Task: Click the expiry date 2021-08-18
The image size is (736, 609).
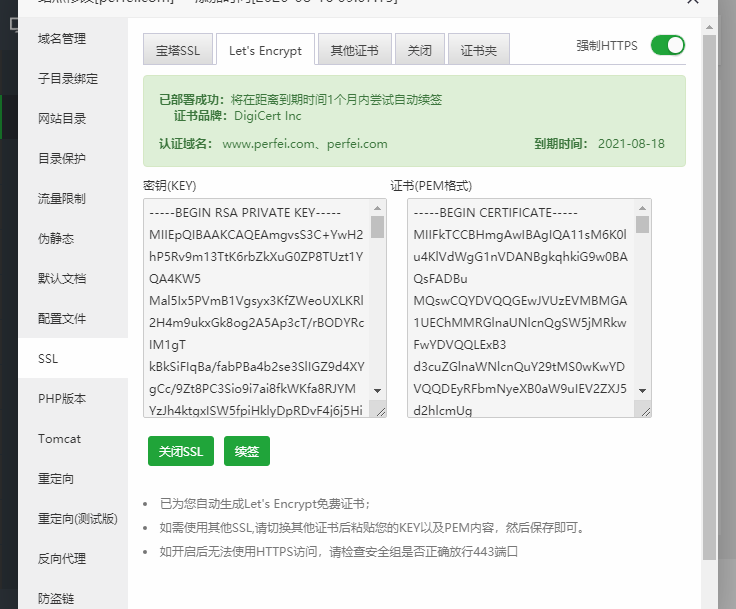Action: 631,144
